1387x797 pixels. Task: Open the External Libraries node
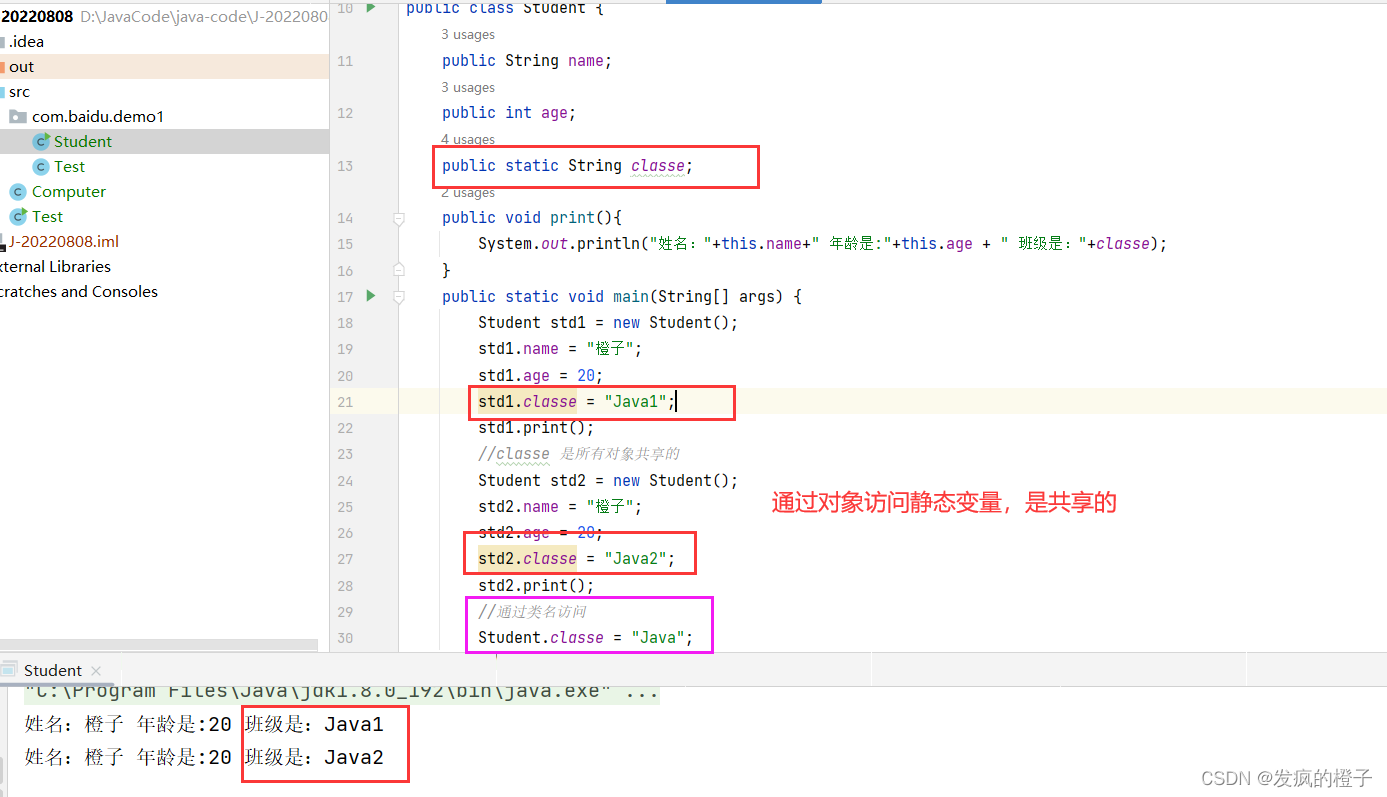coord(55,267)
